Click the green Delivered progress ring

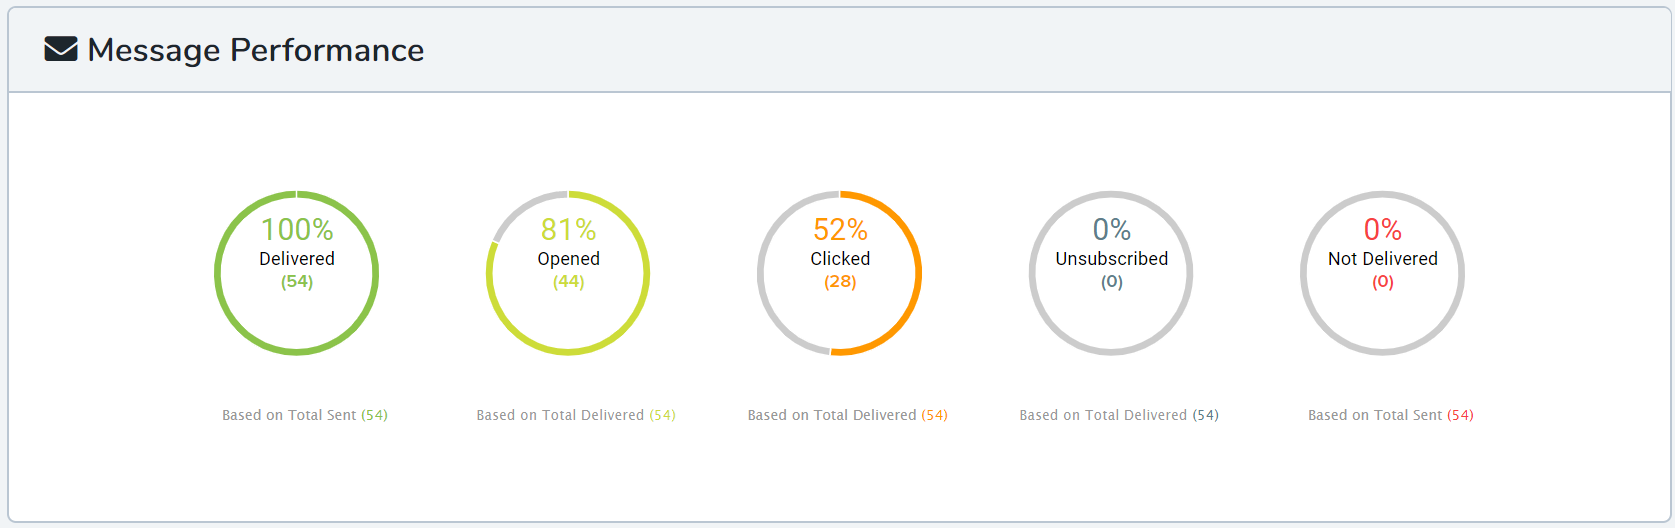pos(297,273)
